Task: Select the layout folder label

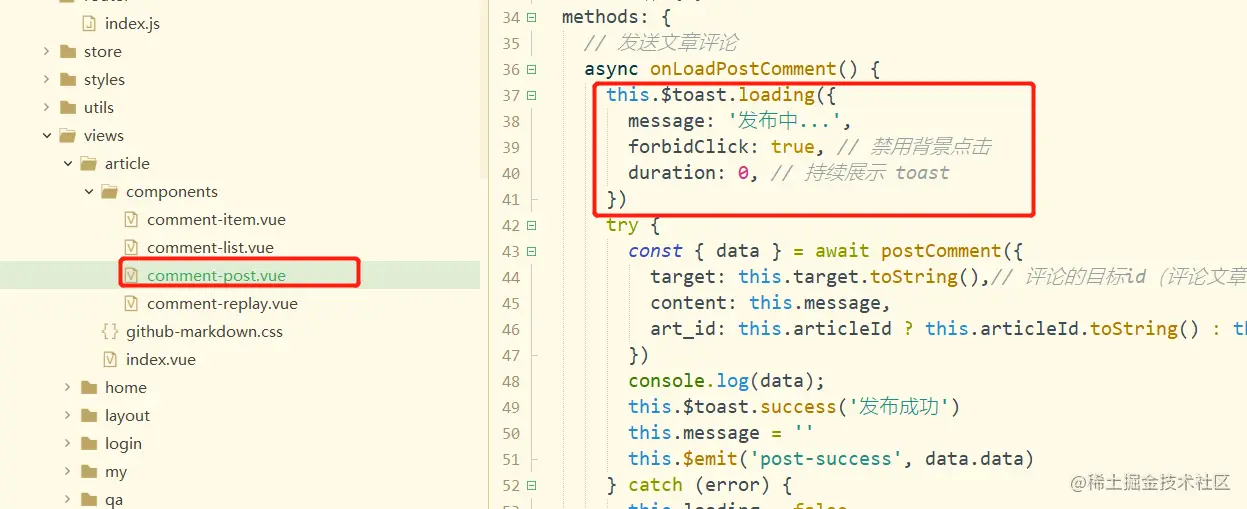Action: coord(127,416)
